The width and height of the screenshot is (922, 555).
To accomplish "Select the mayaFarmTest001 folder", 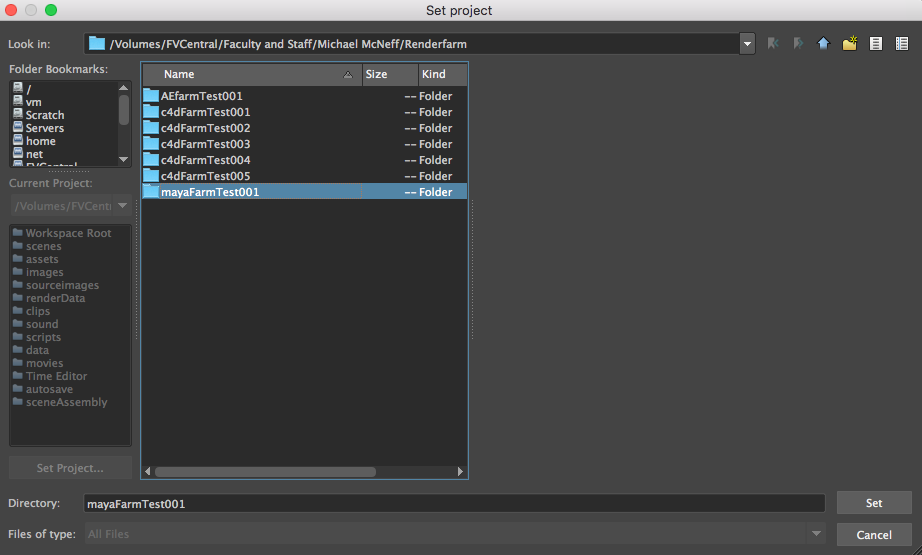I will [x=305, y=191].
